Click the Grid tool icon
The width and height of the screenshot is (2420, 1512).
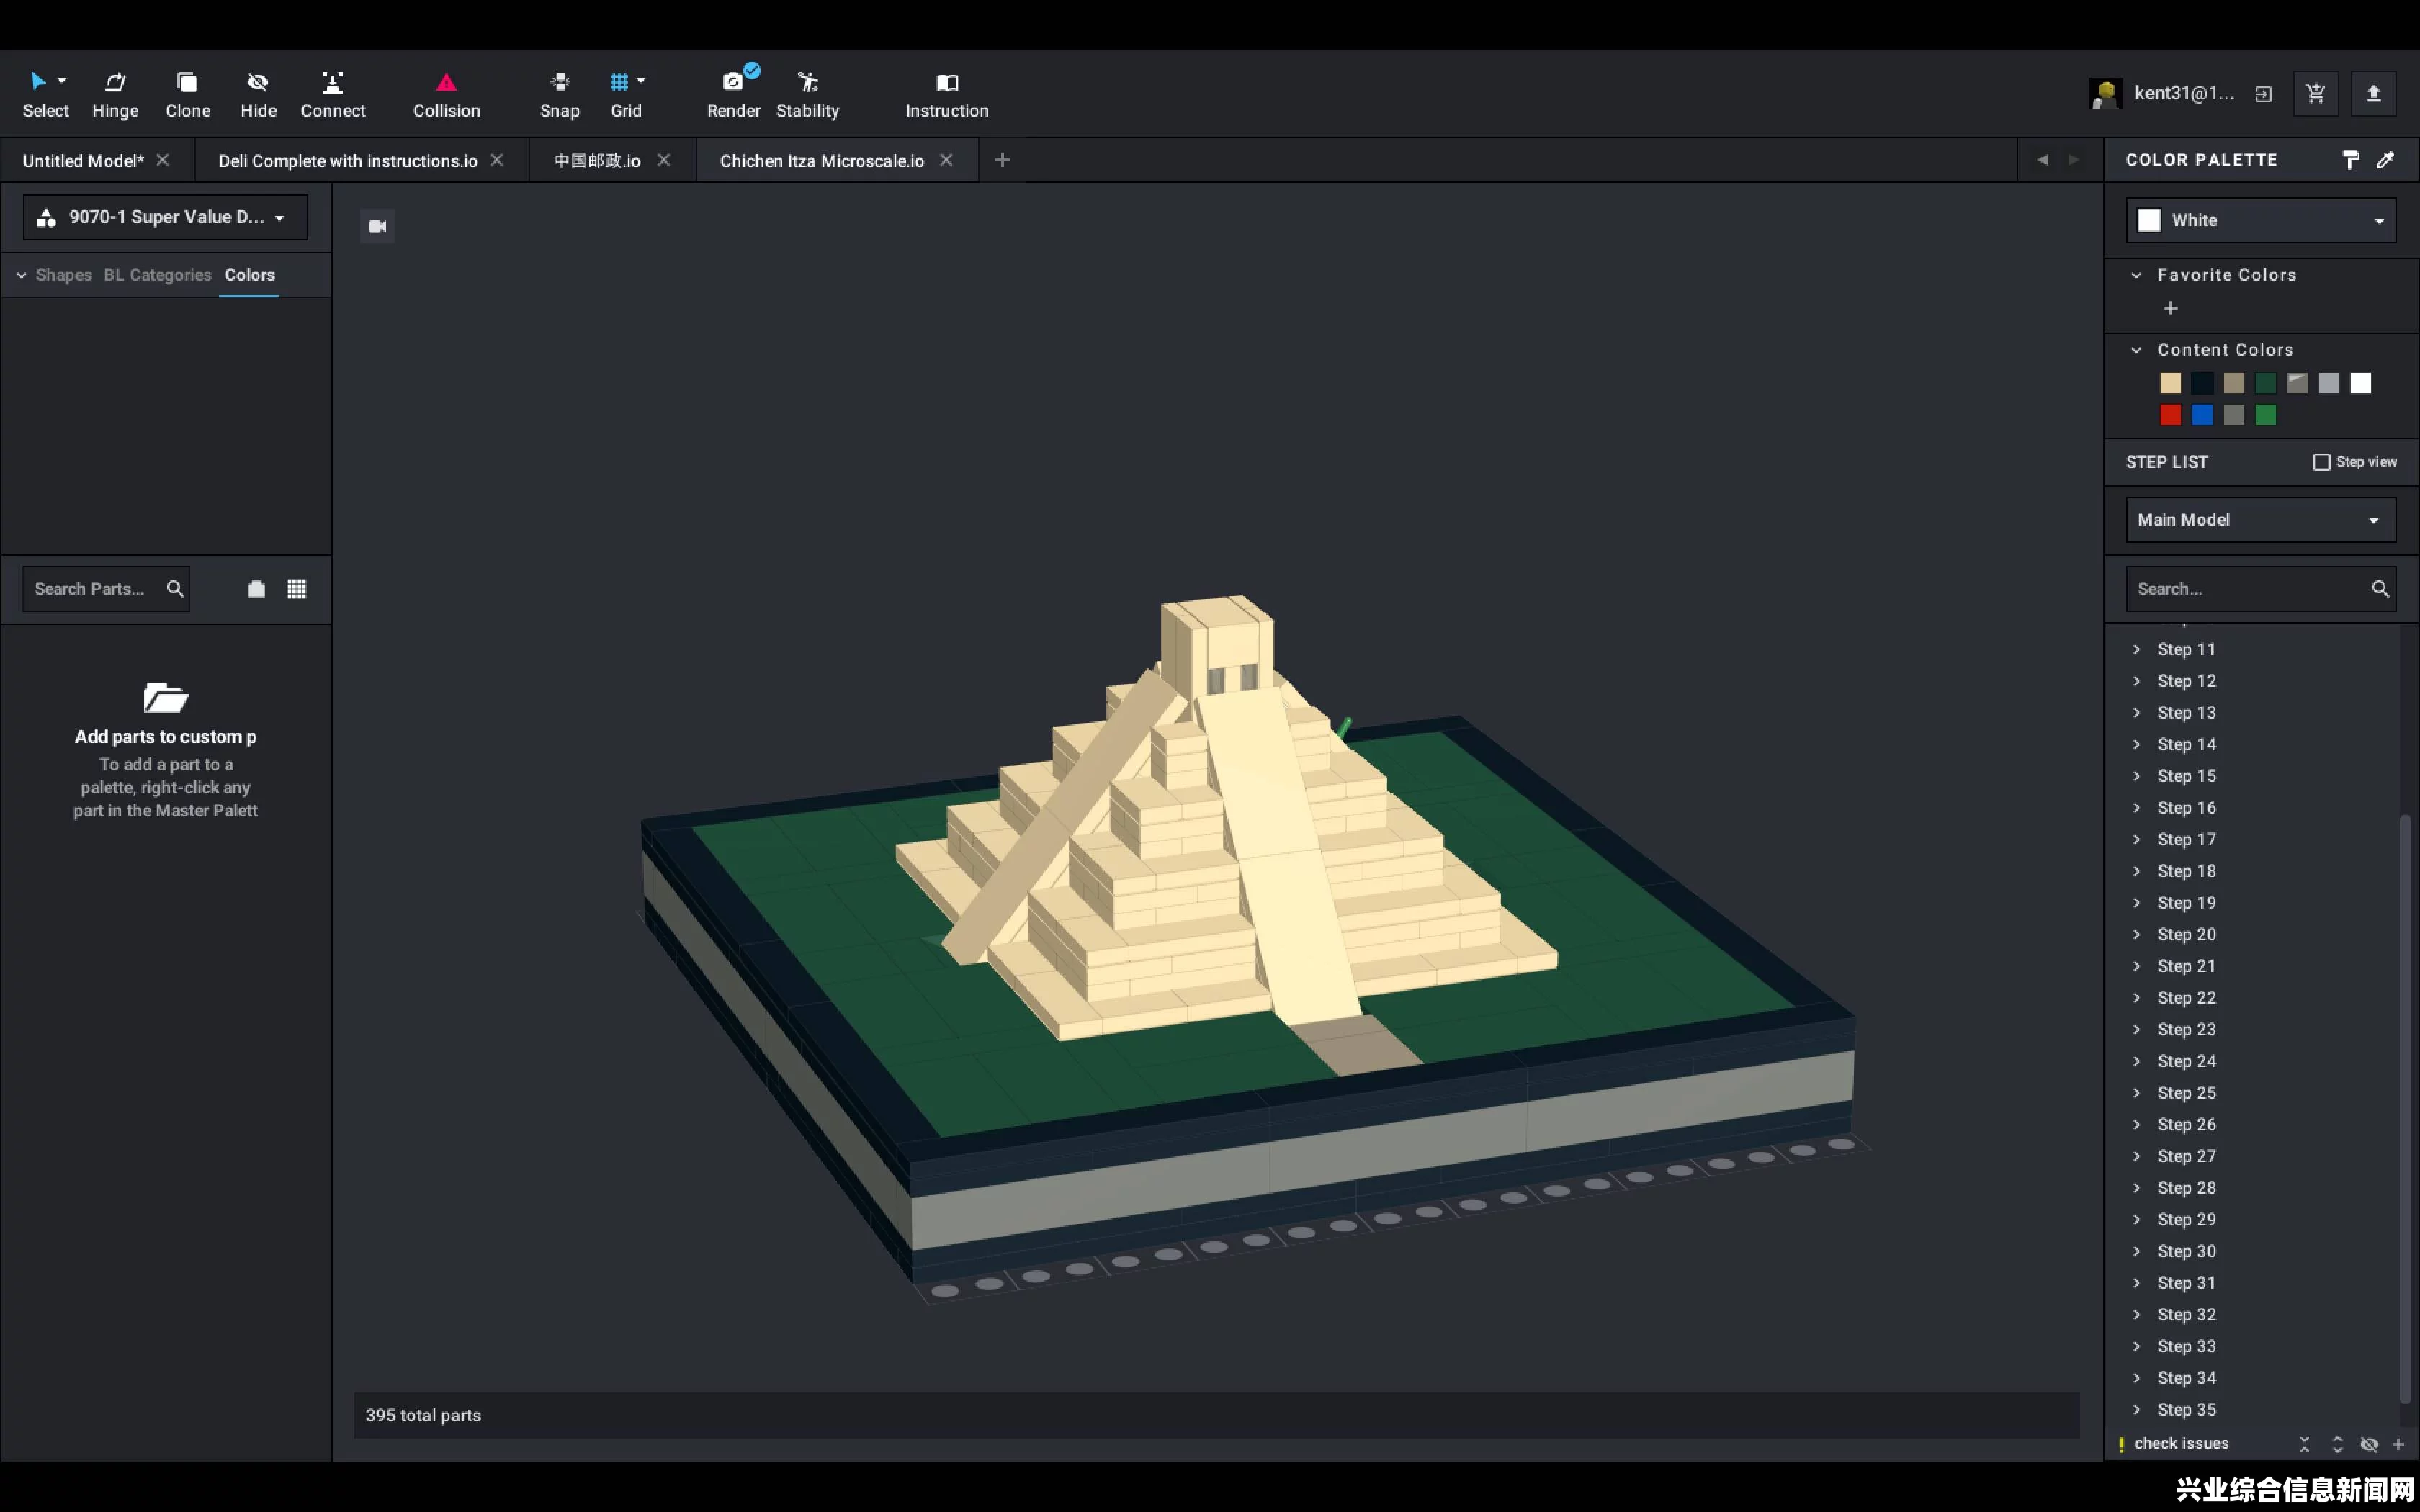click(x=620, y=82)
